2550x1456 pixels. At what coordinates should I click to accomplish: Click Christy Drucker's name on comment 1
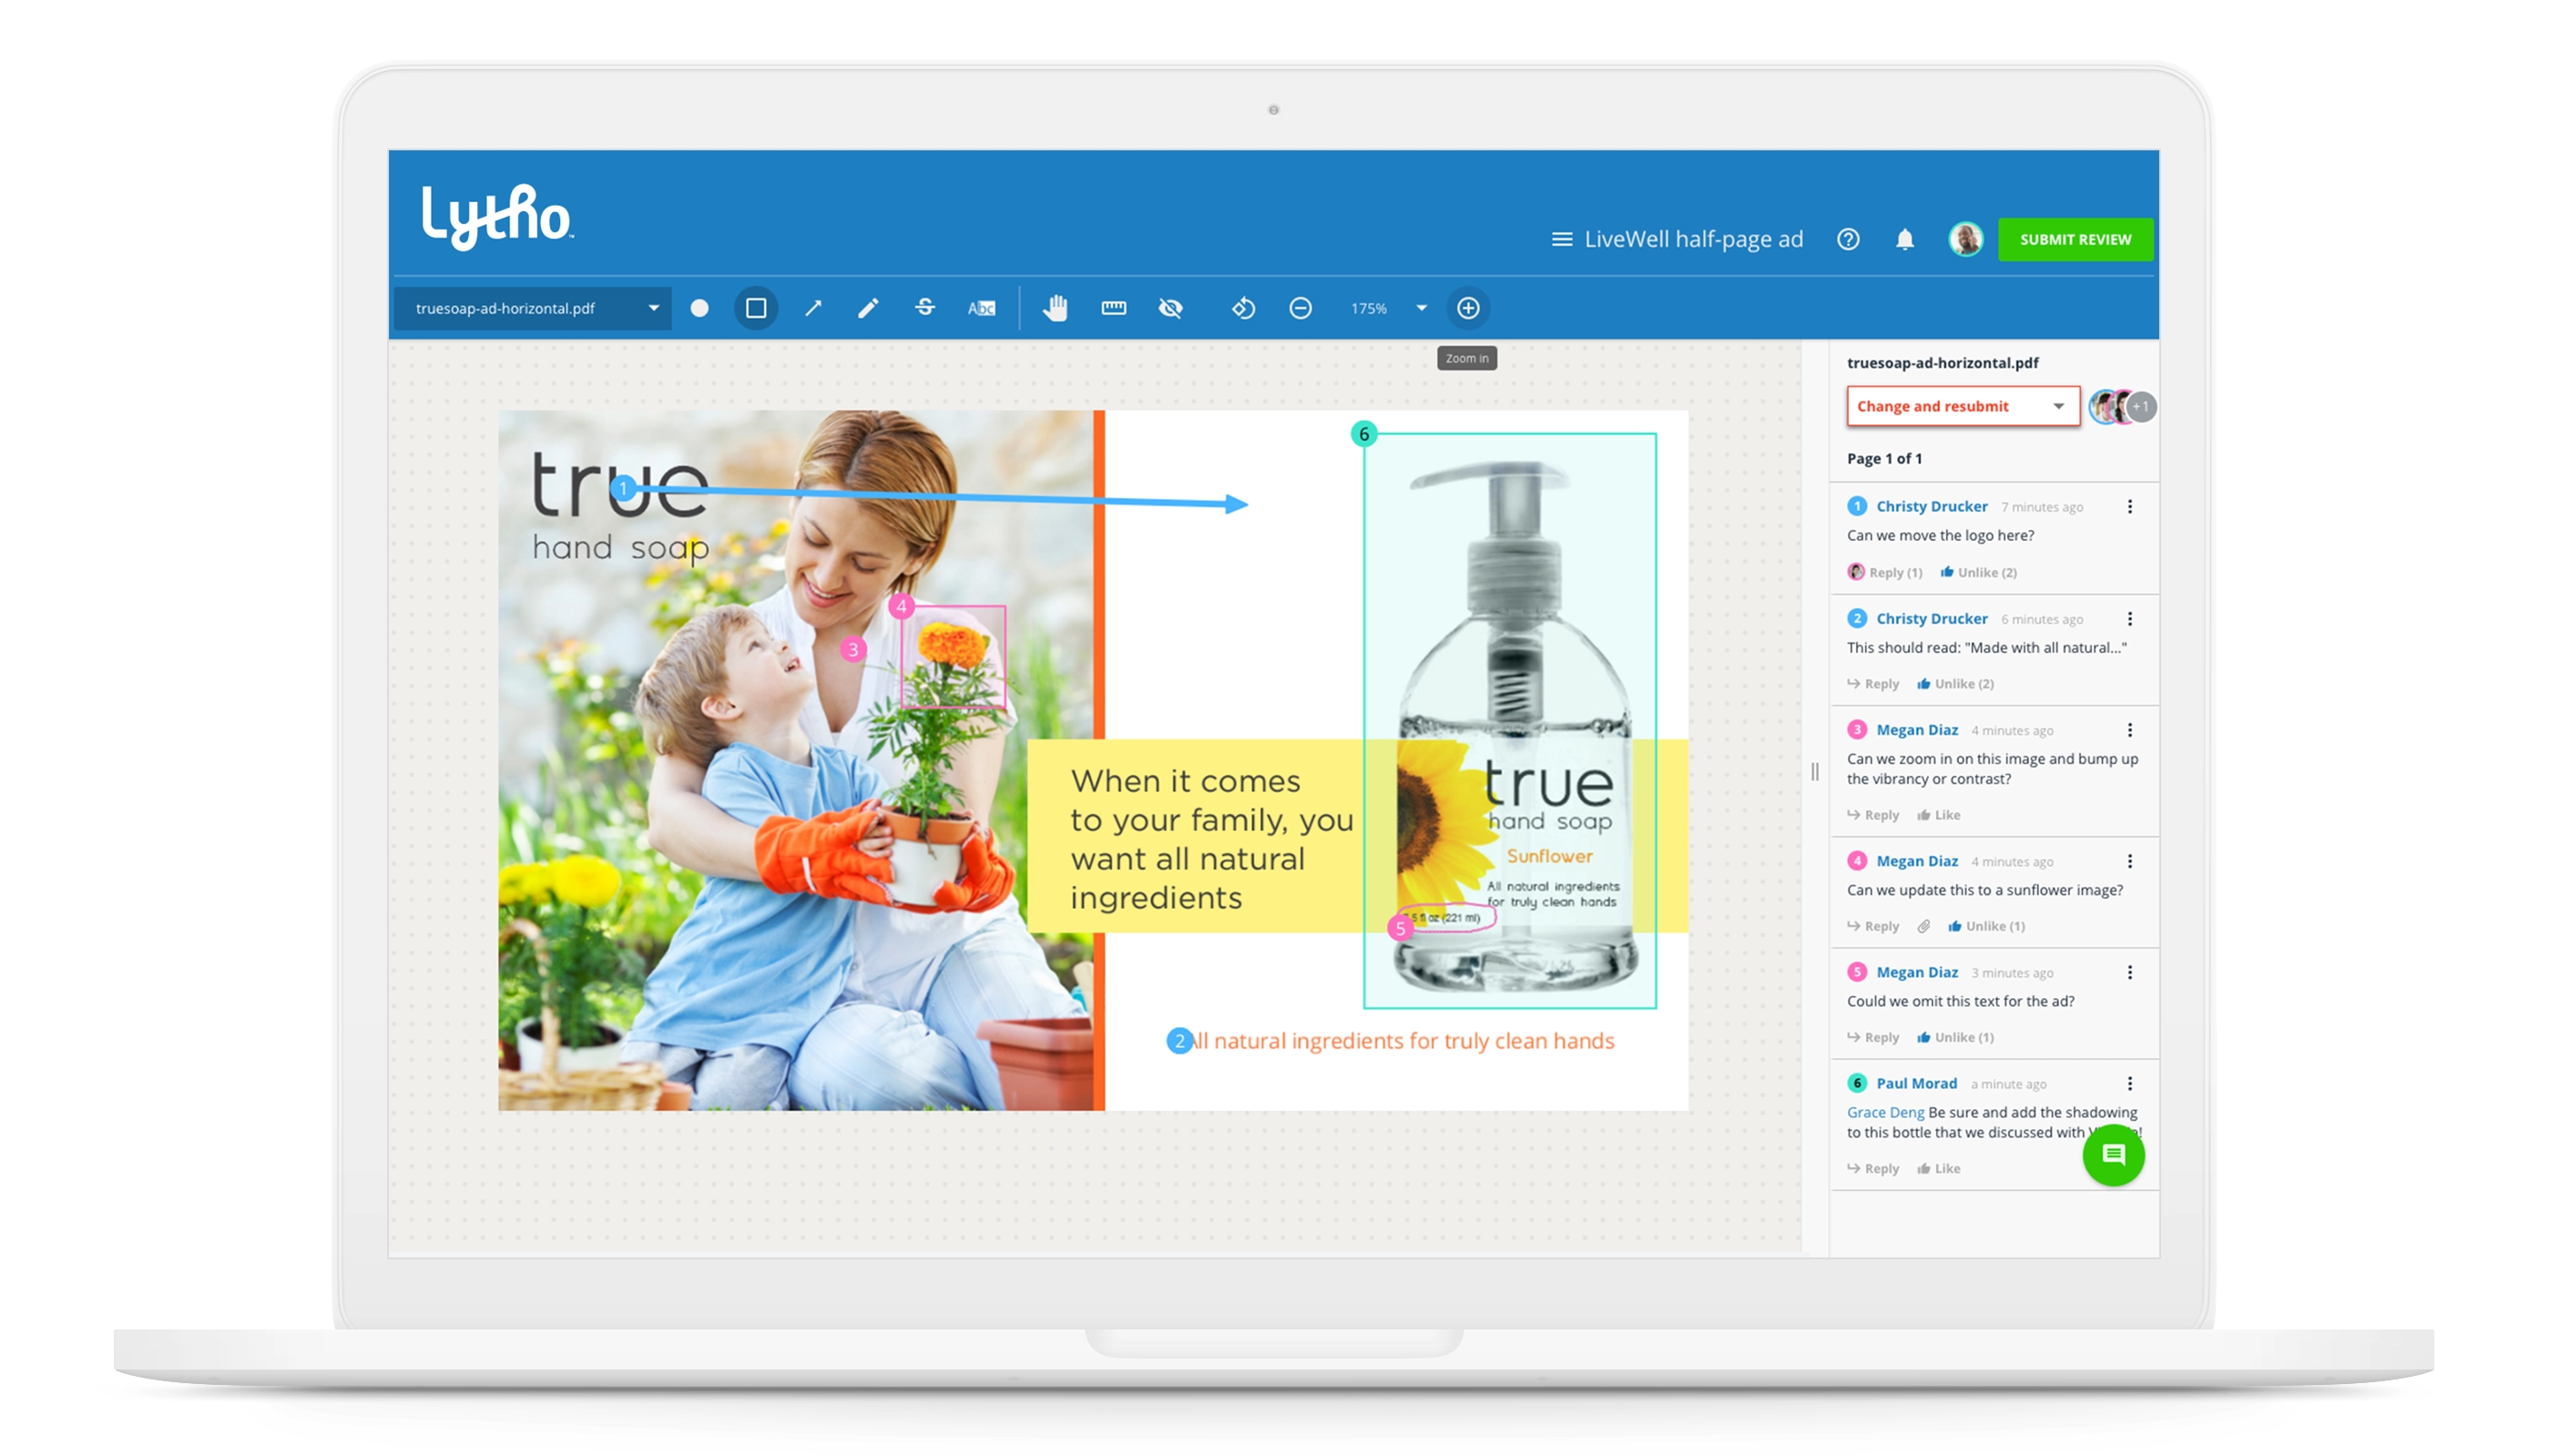[1931, 507]
